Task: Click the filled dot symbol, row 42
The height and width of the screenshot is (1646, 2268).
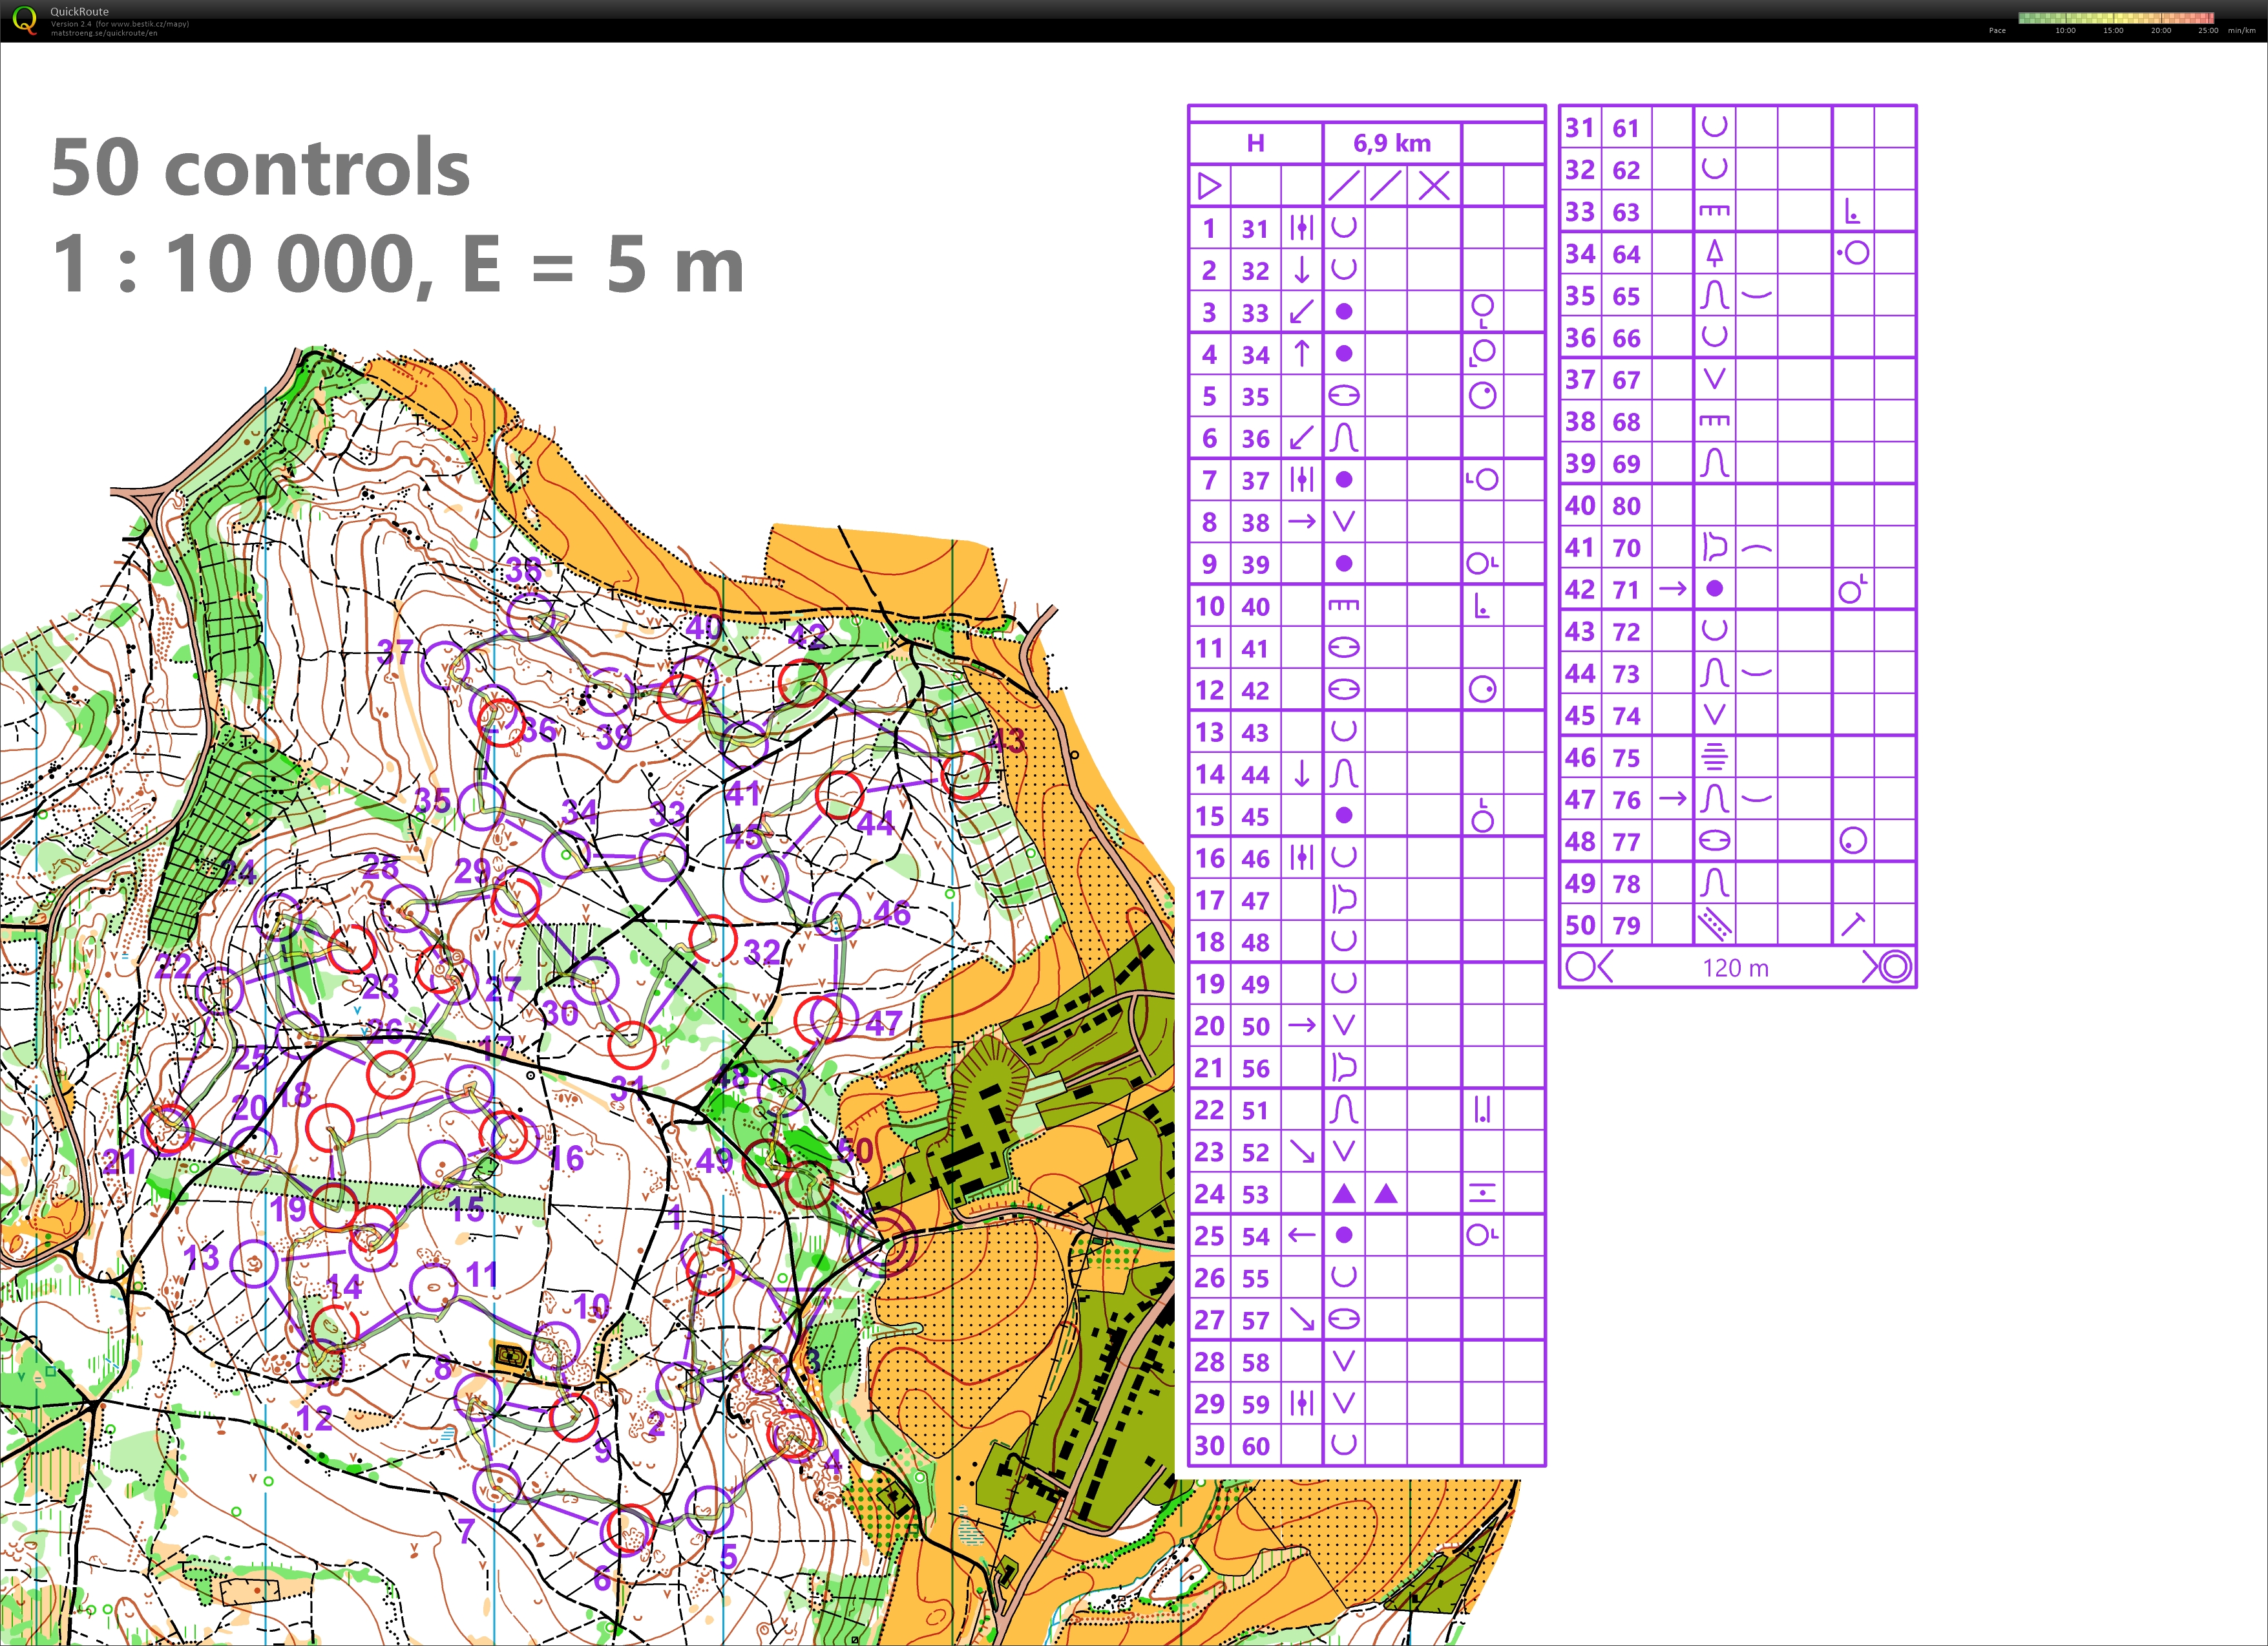Action: (1714, 589)
